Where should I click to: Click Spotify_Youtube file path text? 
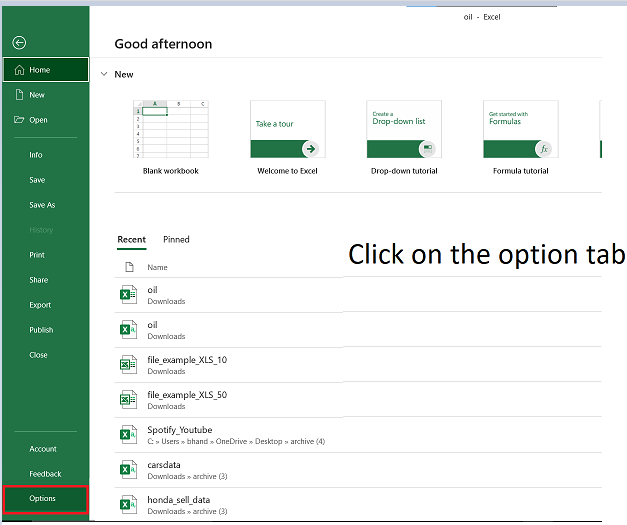[236, 441]
